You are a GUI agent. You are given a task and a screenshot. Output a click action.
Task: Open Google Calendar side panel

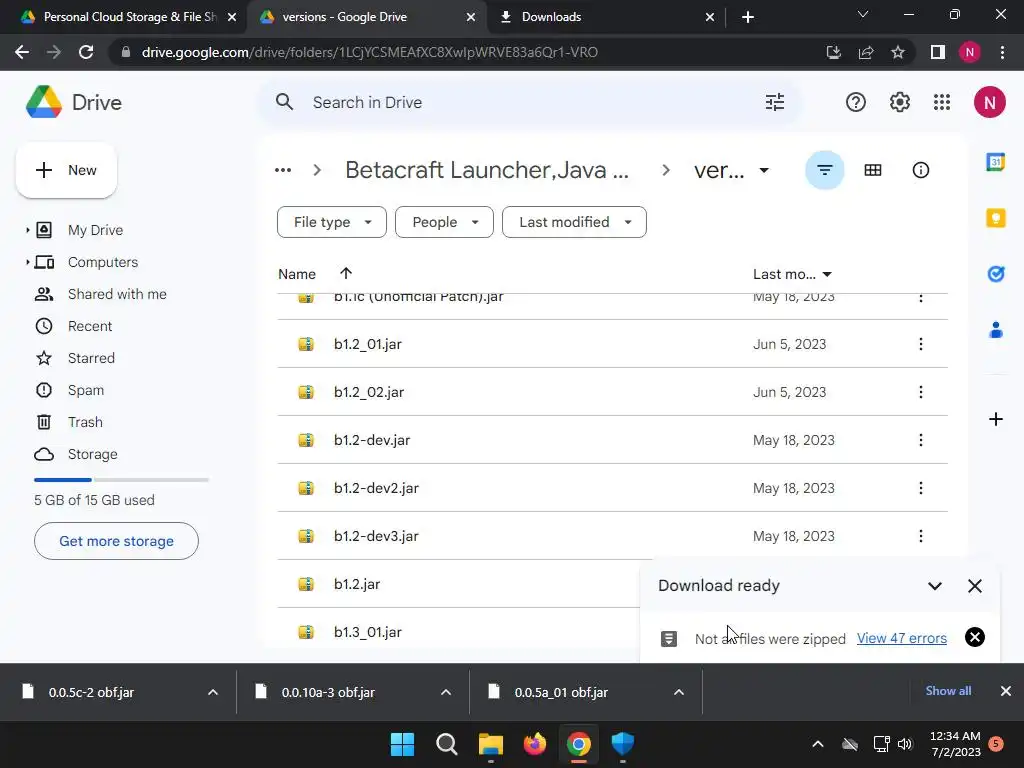pyautogui.click(x=995, y=161)
